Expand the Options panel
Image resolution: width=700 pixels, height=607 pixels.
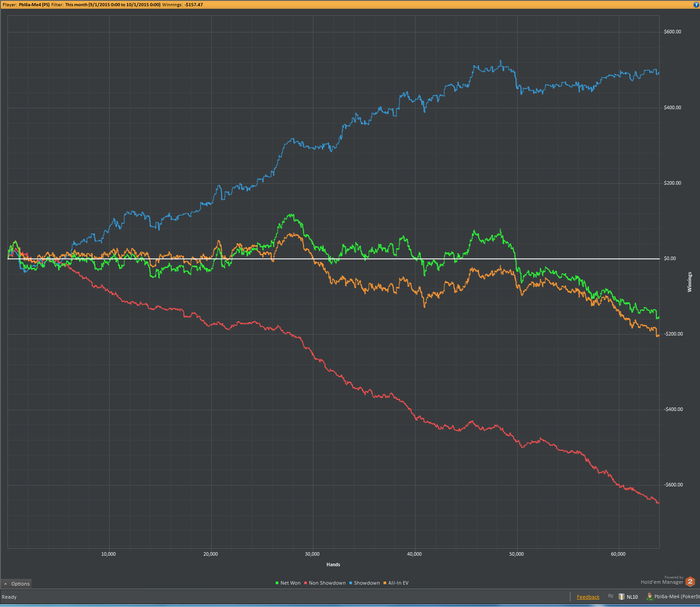[x=17, y=583]
